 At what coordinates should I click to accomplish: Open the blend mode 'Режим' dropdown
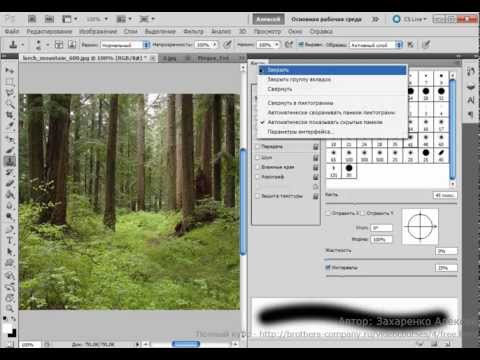[126, 44]
